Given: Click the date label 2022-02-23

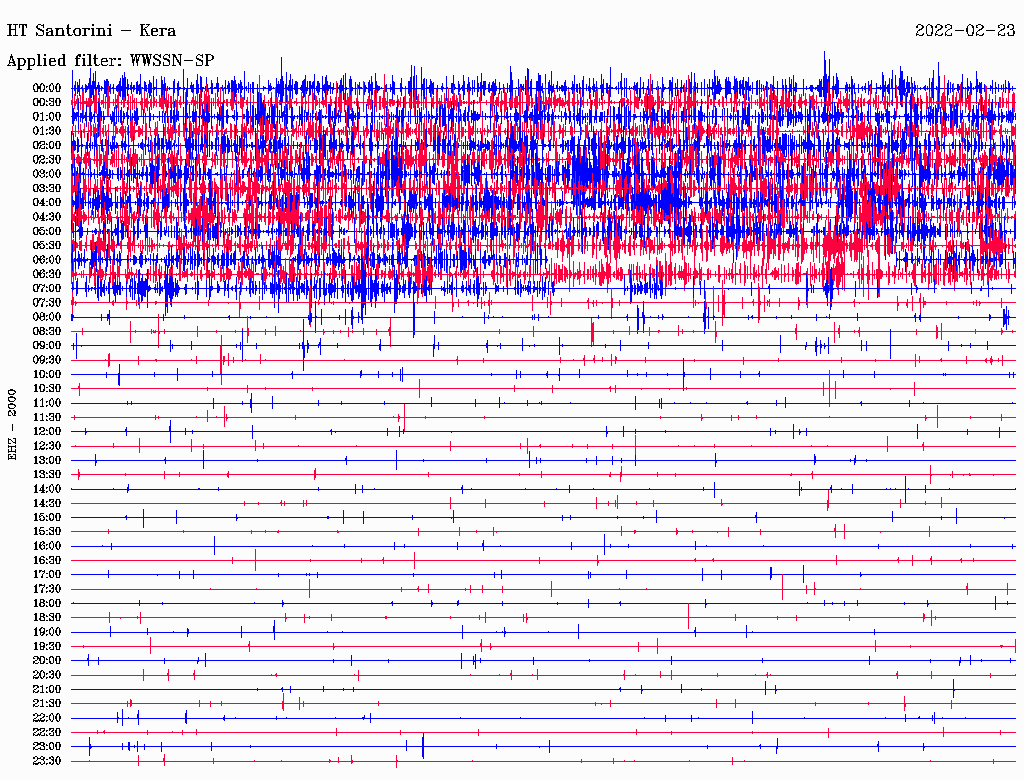Looking at the screenshot, I should tap(965, 31).
